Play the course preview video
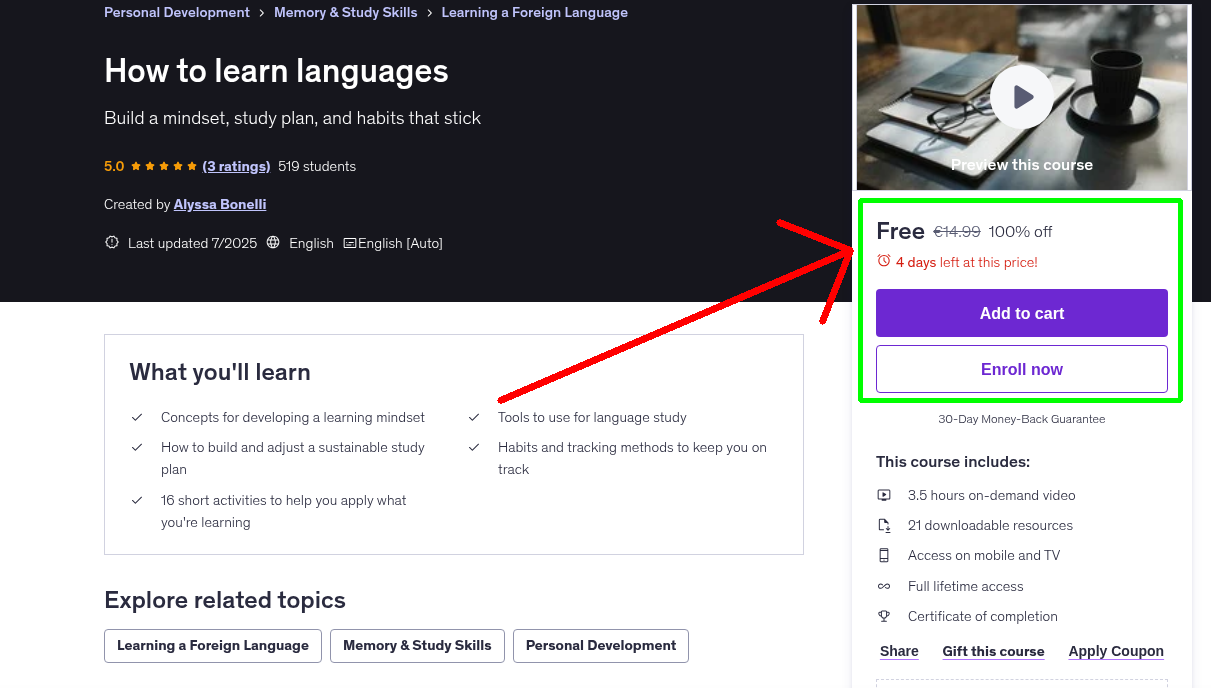1211x688 pixels. click(x=1021, y=96)
